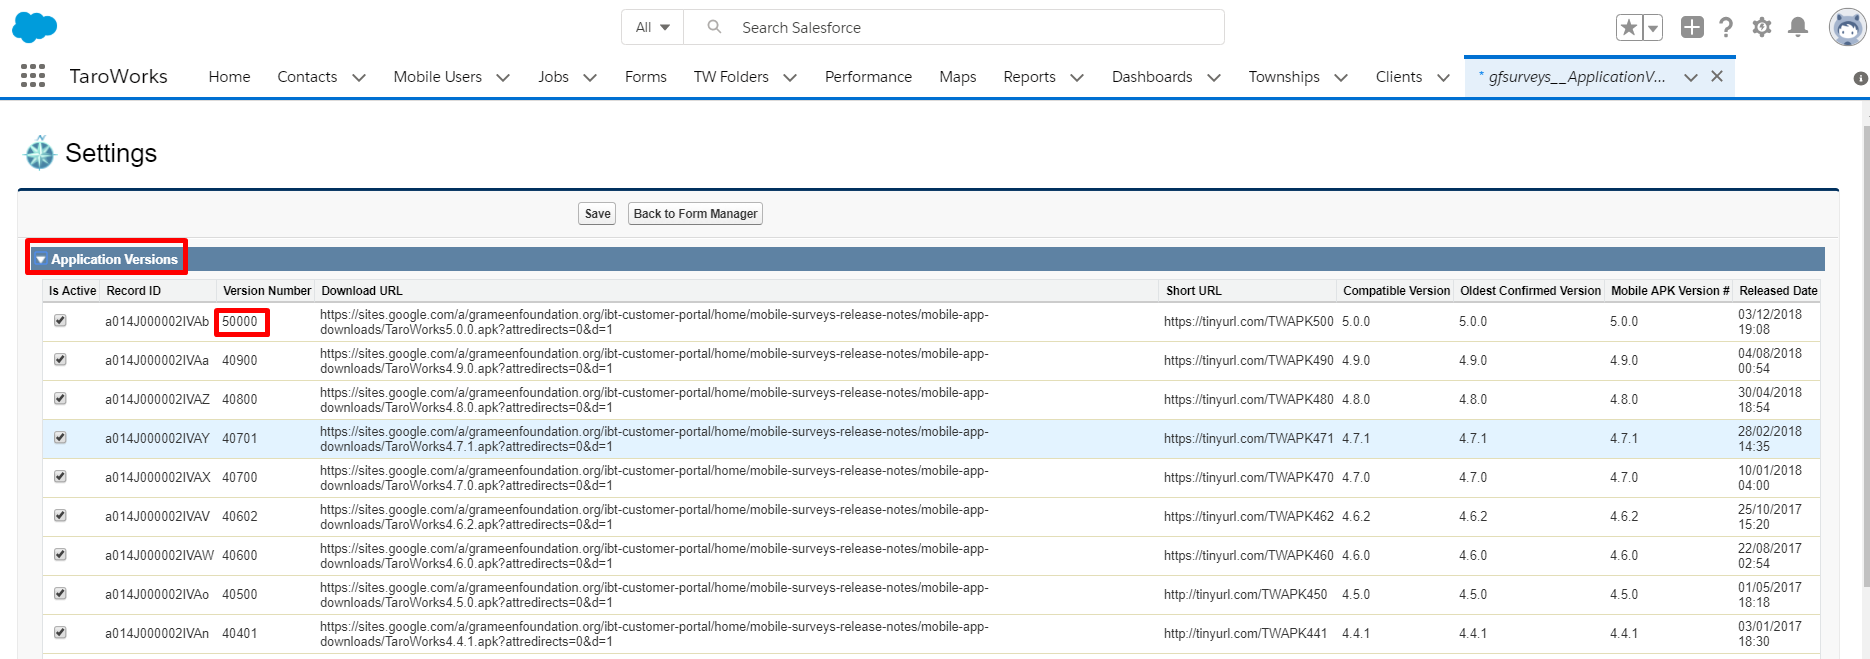Open the All search scope dropdown

[652, 27]
